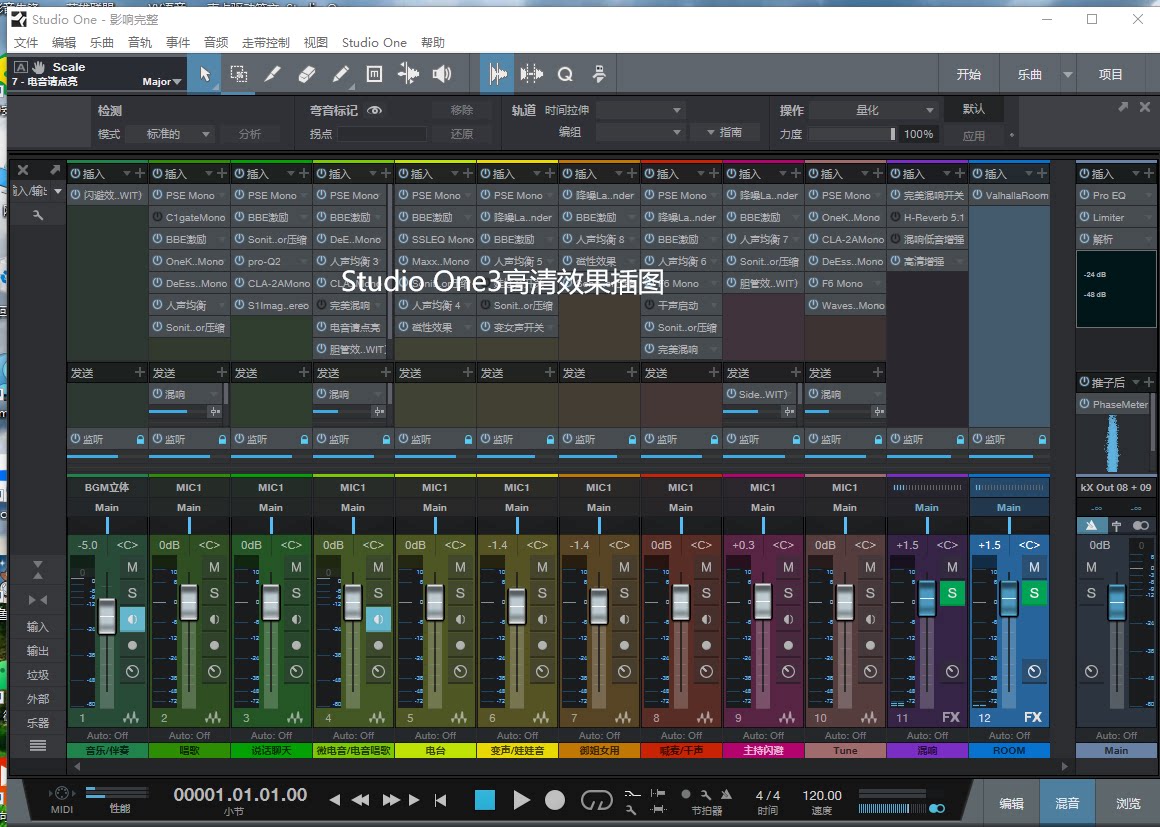The width and height of the screenshot is (1160, 827).
Task: Select the Range tool
Action: [x=238, y=74]
